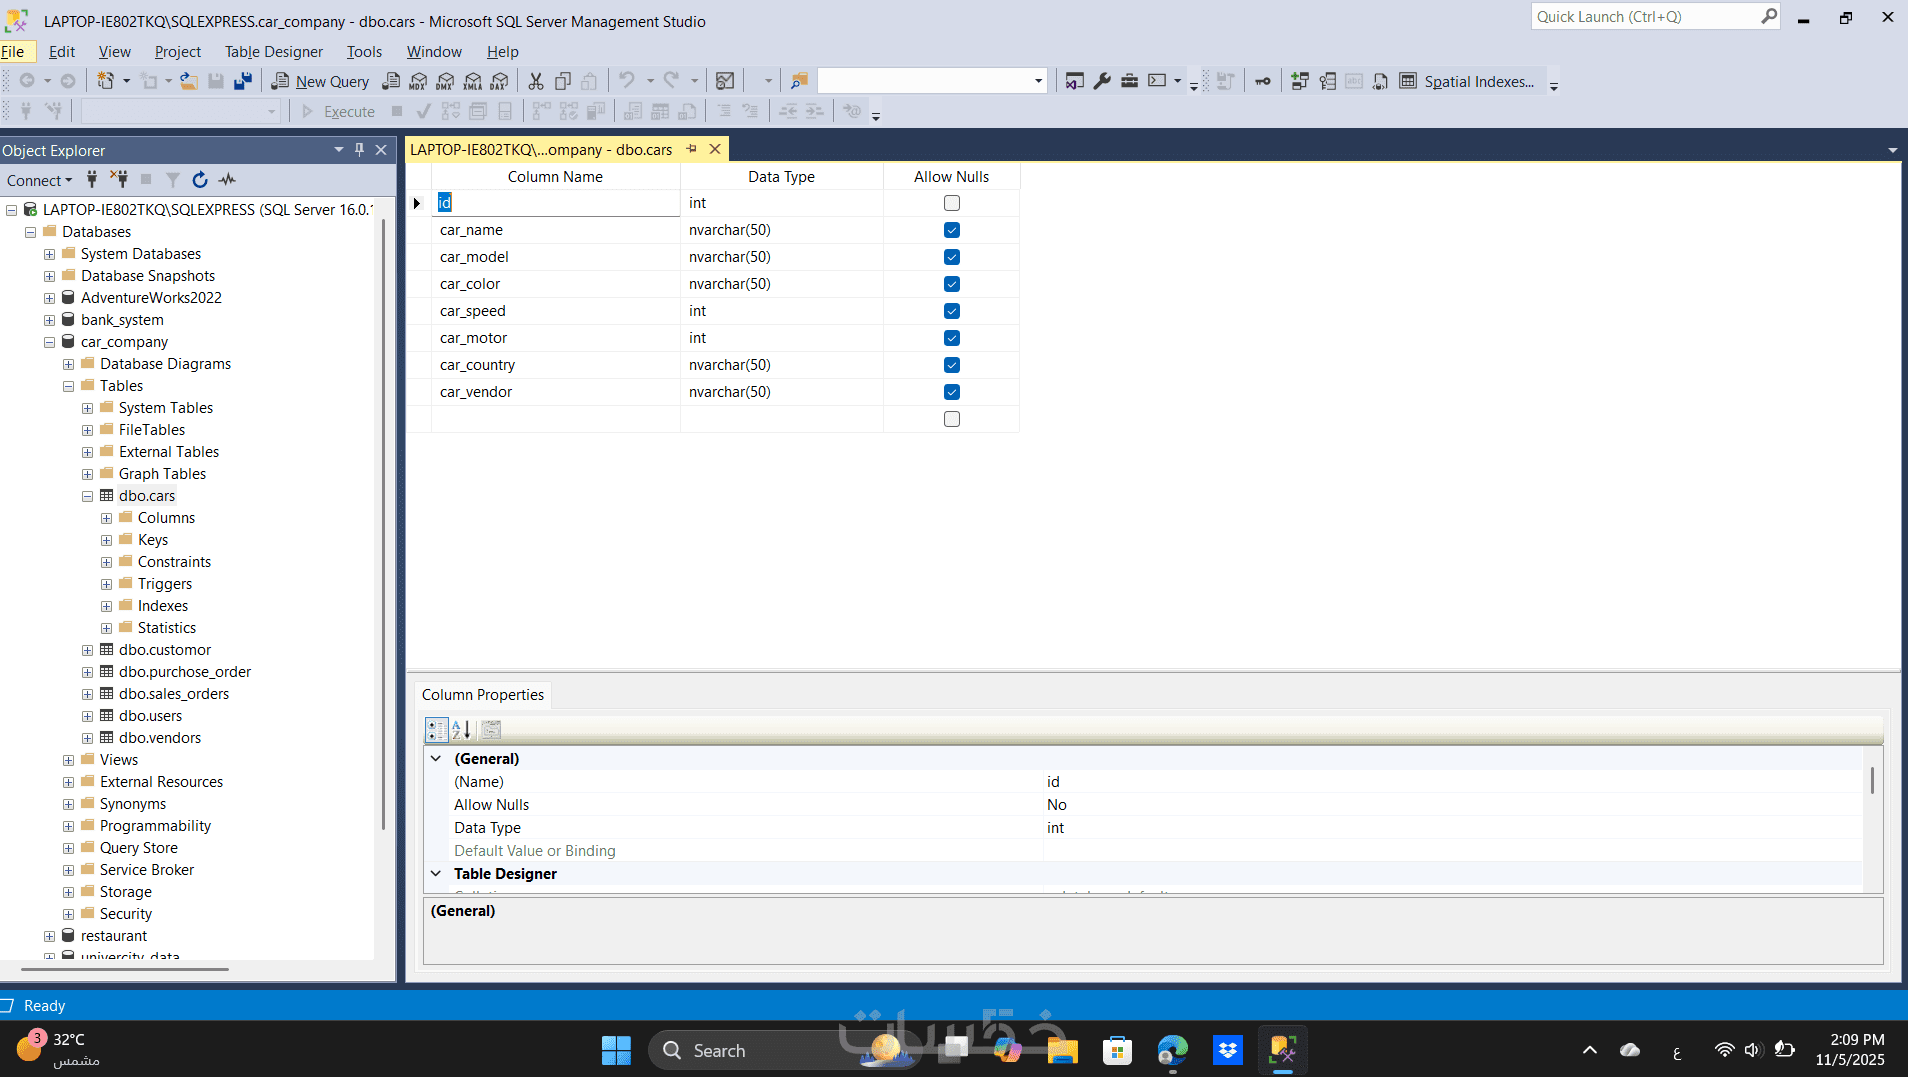Open a new XMLA query
The width and height of the screenshot is (1908, 1077).
[x=472, y=81]
